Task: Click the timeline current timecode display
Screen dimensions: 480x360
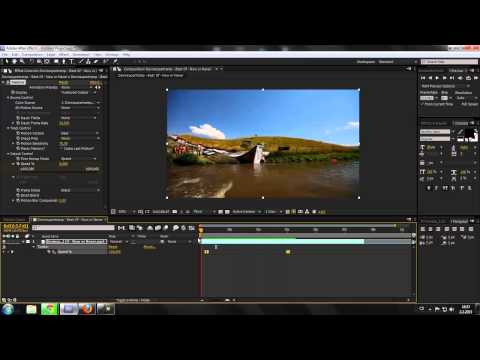Action: click(x=16, y=226)
